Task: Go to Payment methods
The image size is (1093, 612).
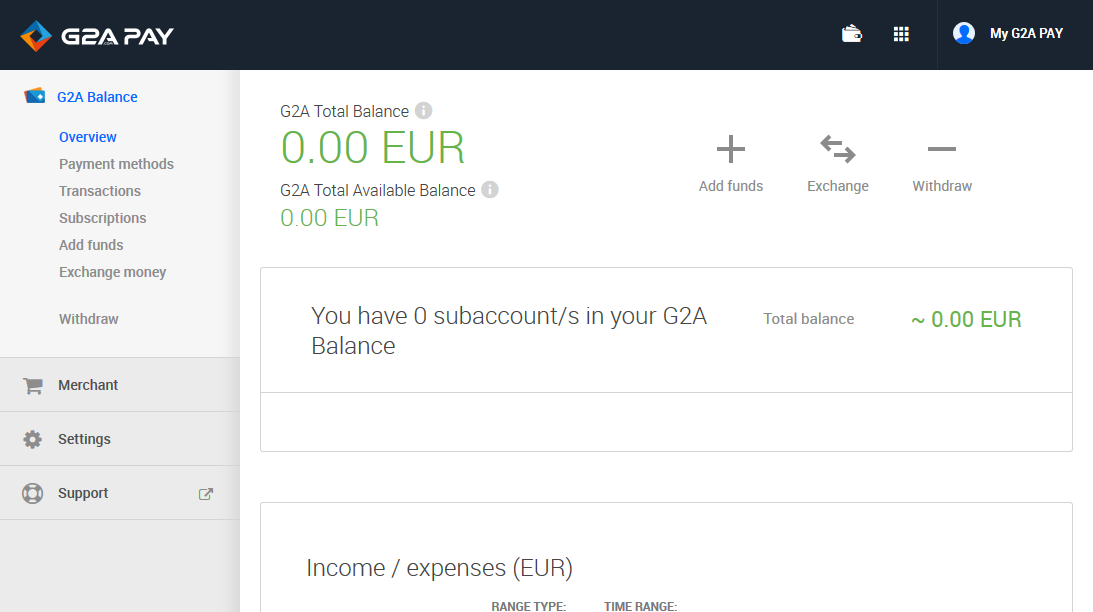Action: pyautogui.click(x=116, y=164)
